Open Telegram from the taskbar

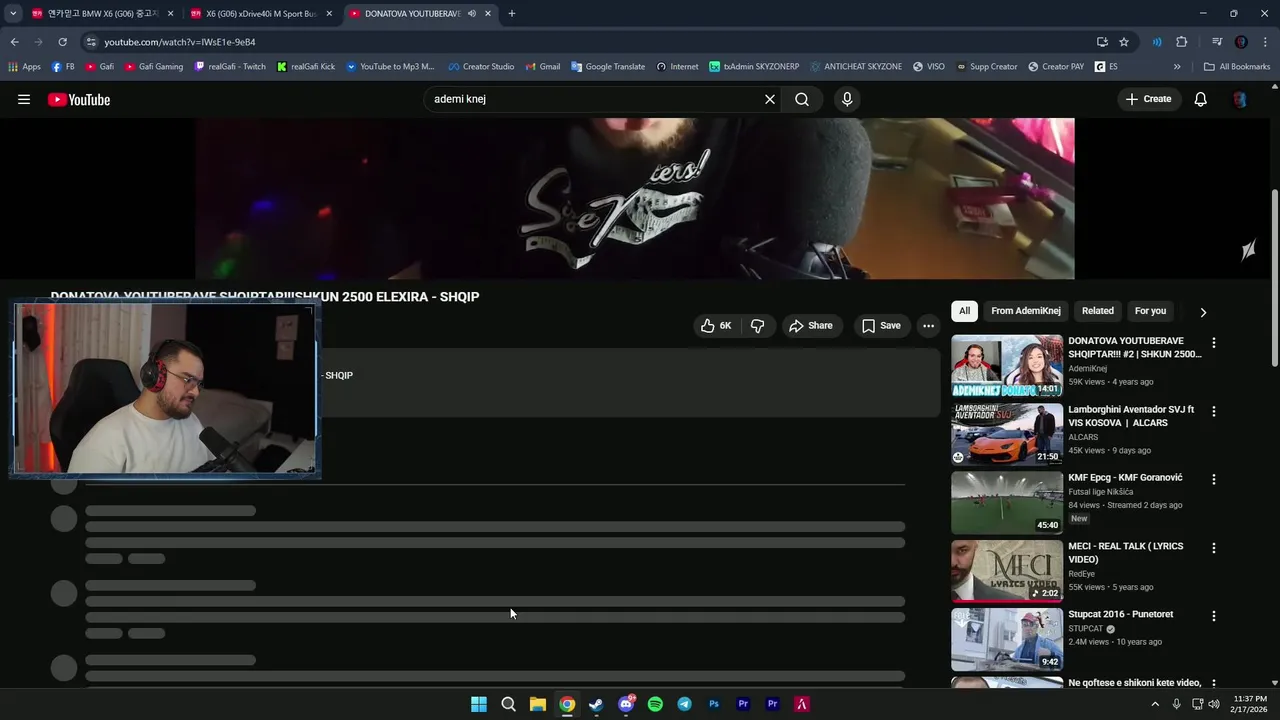click(684, 704)
